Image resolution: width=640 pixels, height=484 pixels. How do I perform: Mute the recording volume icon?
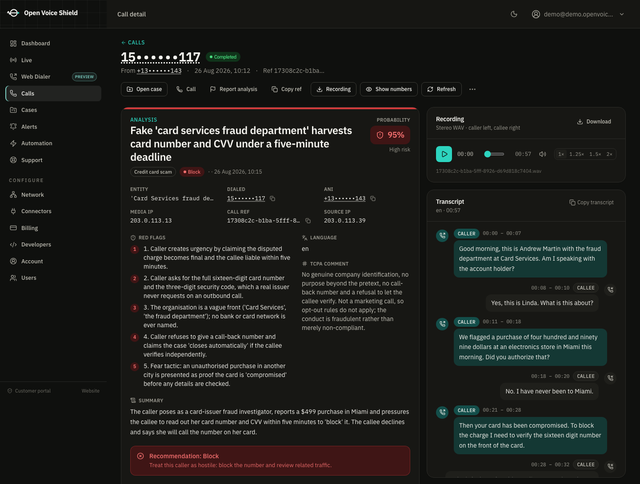(542, 154)
